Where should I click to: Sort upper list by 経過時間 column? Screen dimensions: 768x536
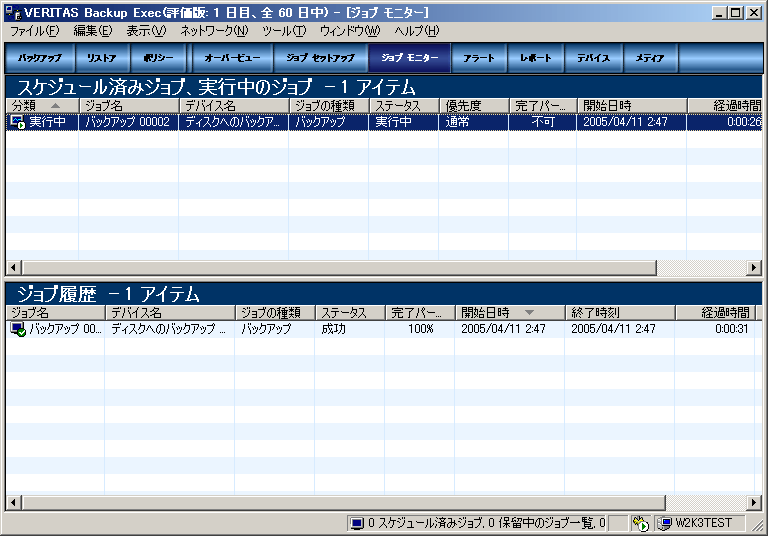pos(725,106)
